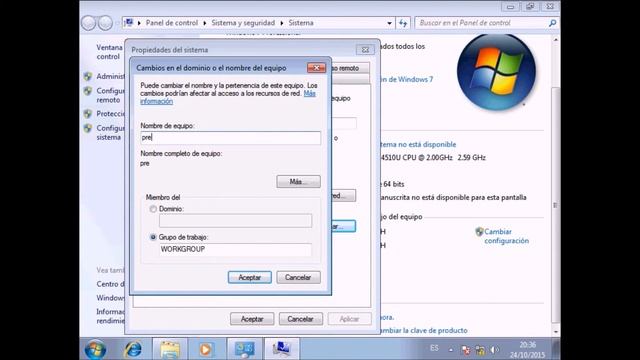Click shield icon beside Cambiar configuración
The image size is (640, 360).
click(x=479, y=232)
